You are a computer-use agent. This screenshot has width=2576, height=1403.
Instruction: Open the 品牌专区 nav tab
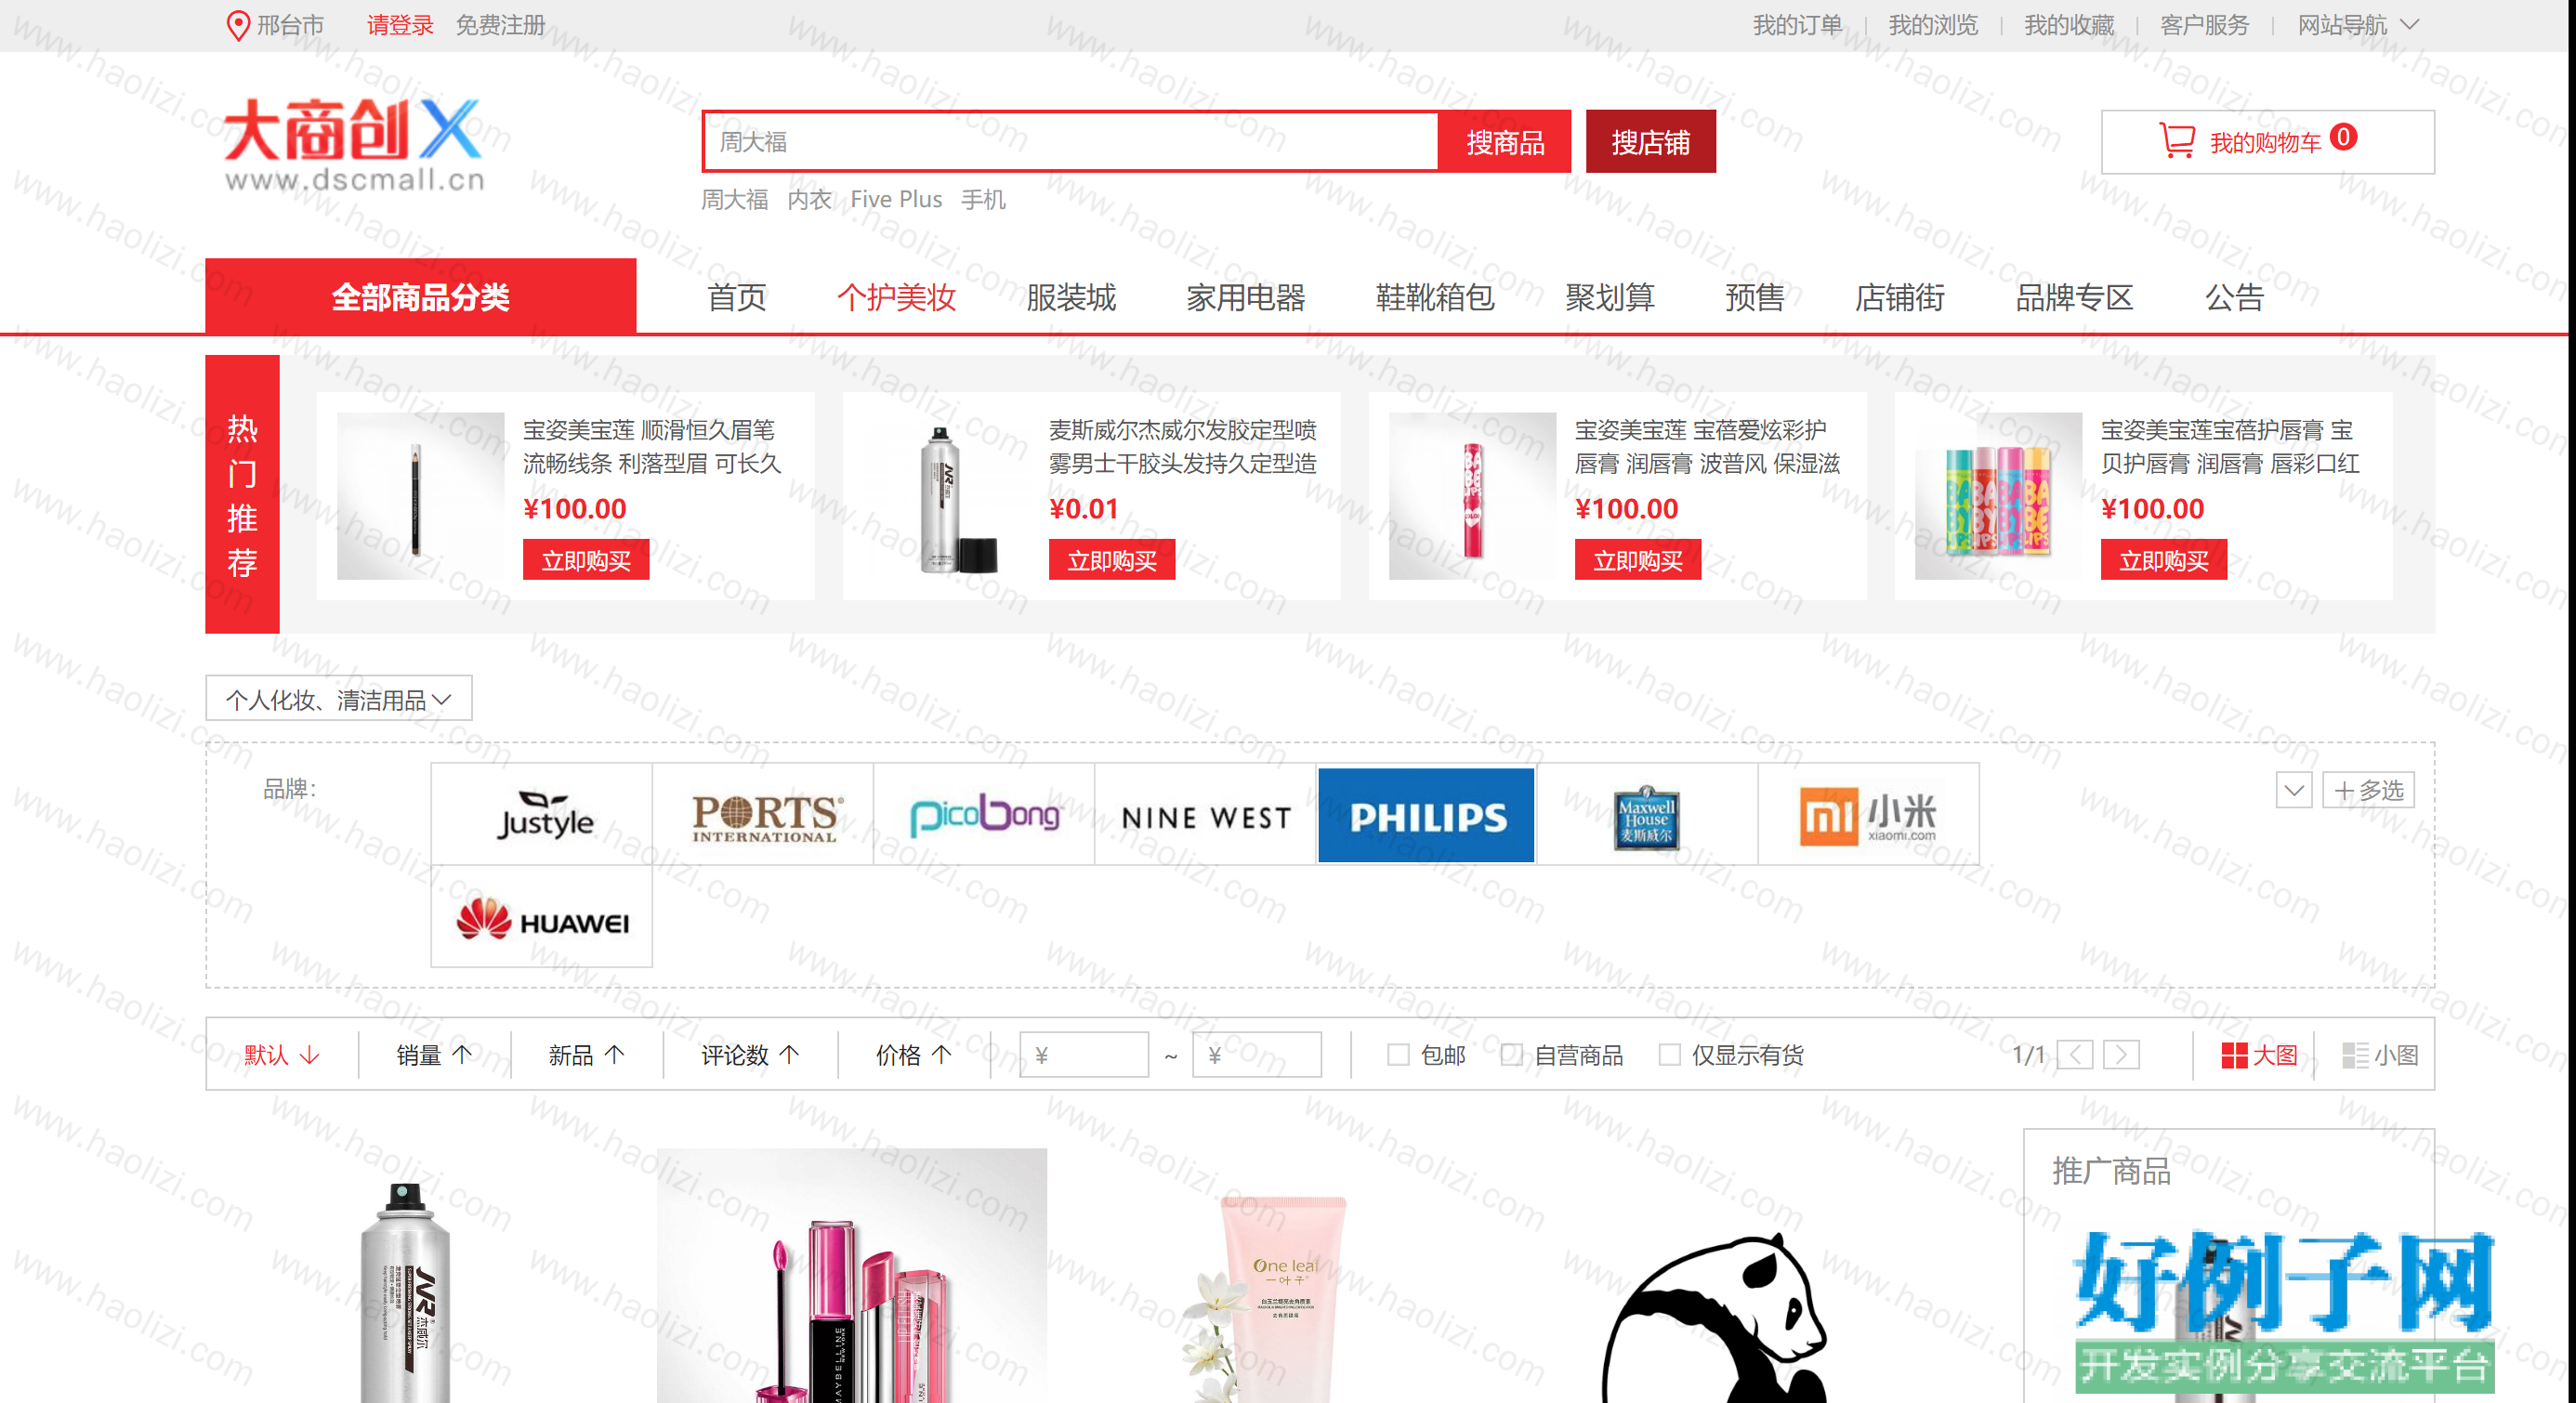pos(2075,297)
